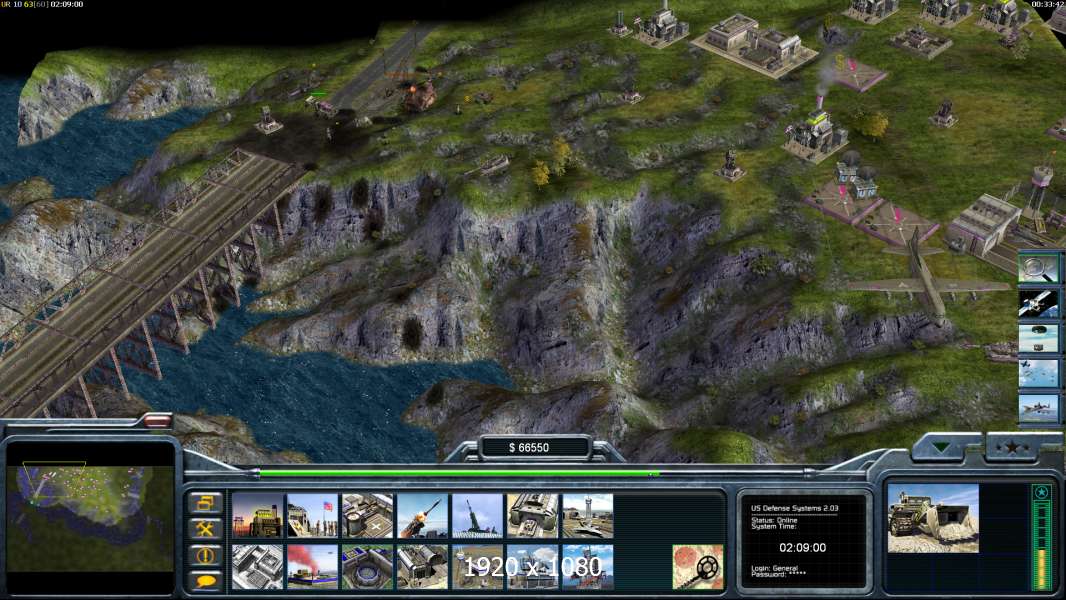The height and width of the screenshot is (600, 1066).
Task: Toggle the red switch above minimap
Action: (x=157, y=421)
